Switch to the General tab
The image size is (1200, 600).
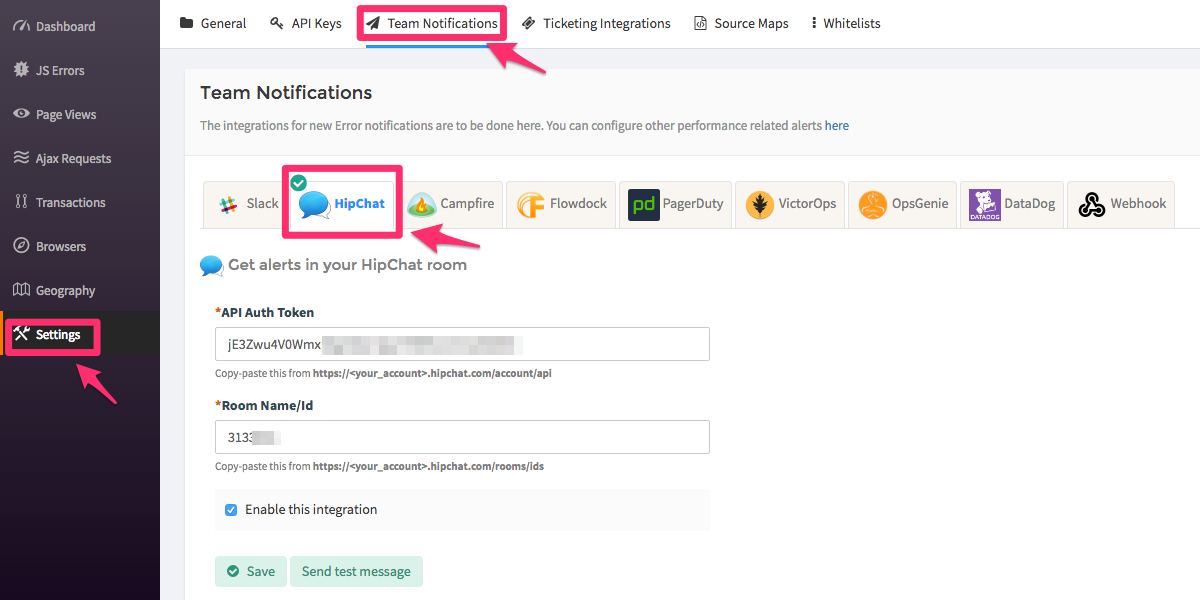tap(213, 23)
